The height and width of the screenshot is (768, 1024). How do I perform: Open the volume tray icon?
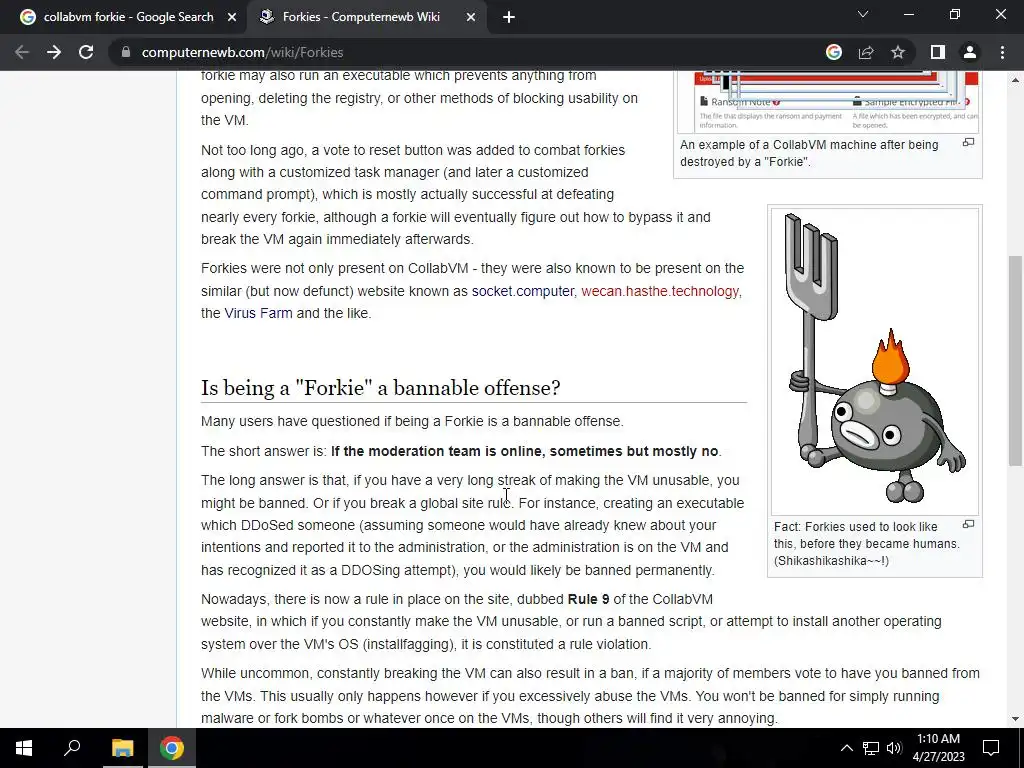point(894,748)
